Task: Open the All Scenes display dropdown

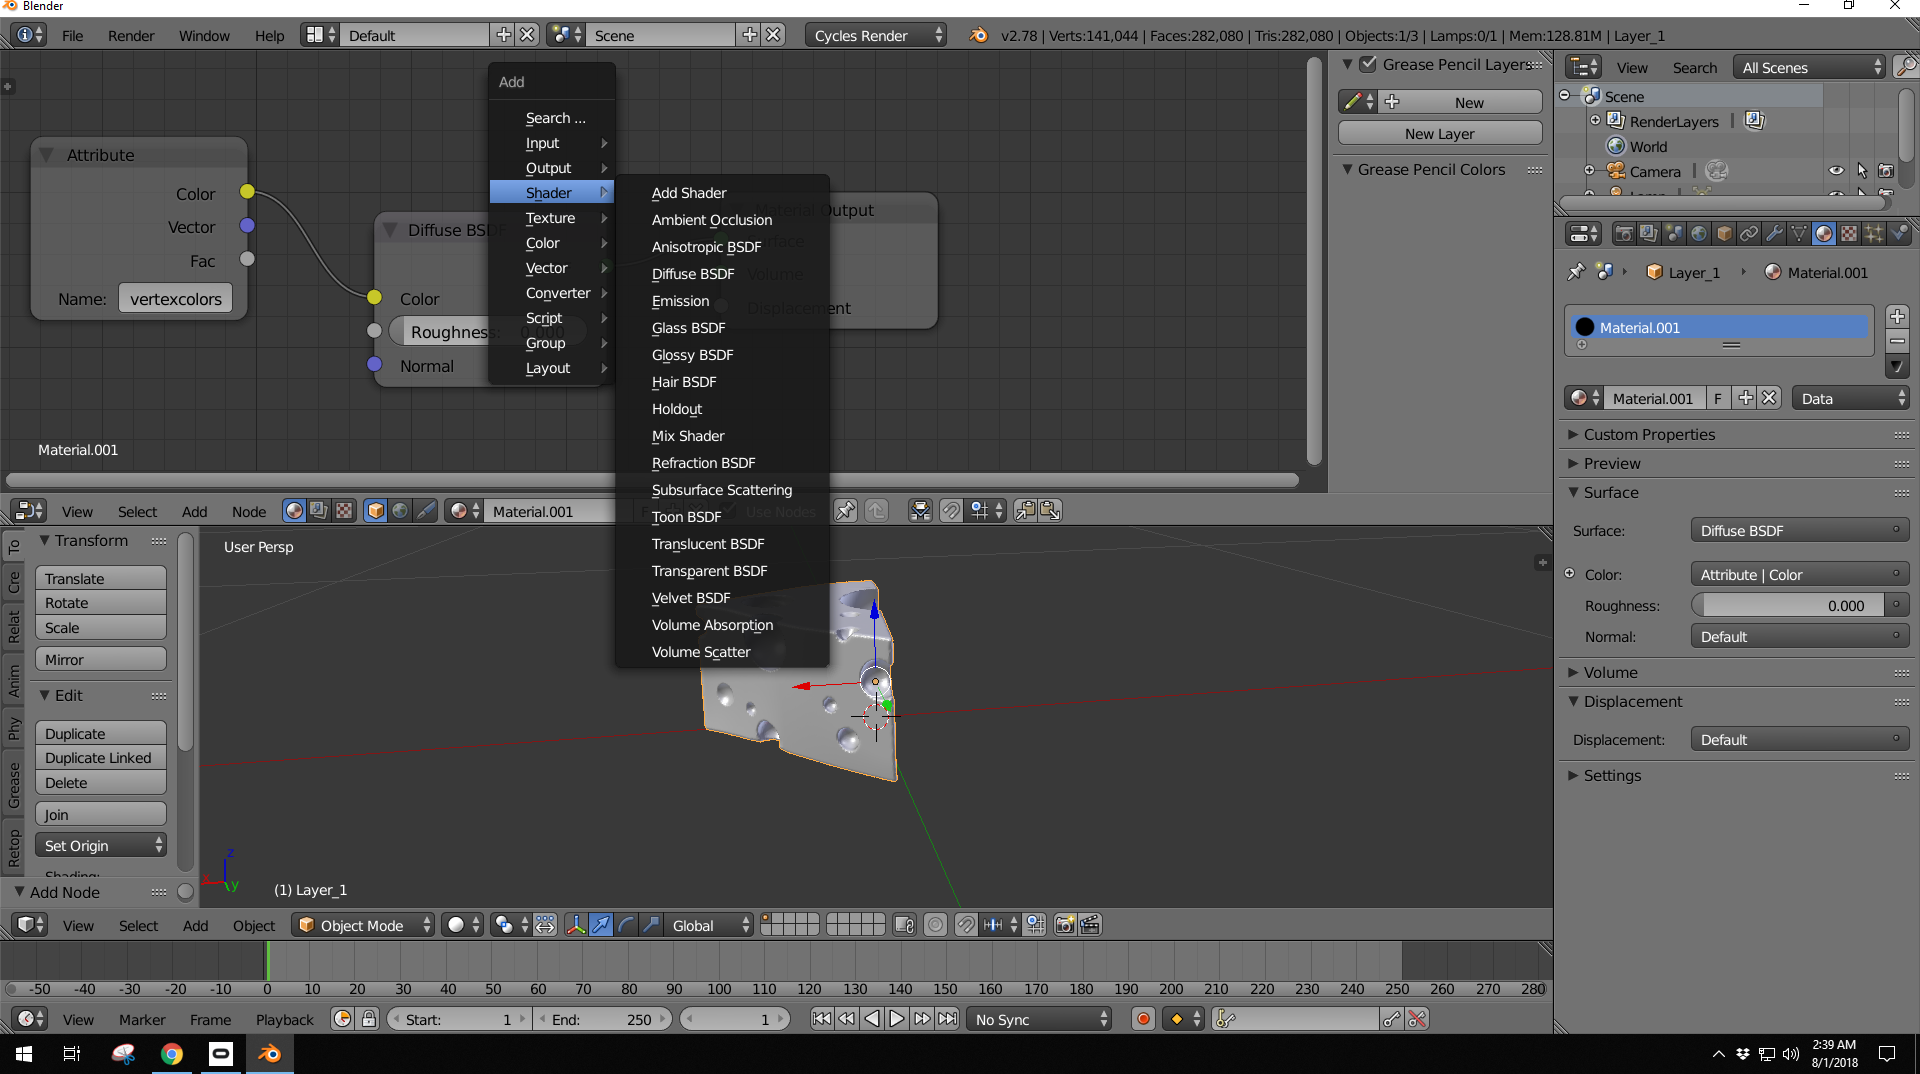Action: point(1808,67)
